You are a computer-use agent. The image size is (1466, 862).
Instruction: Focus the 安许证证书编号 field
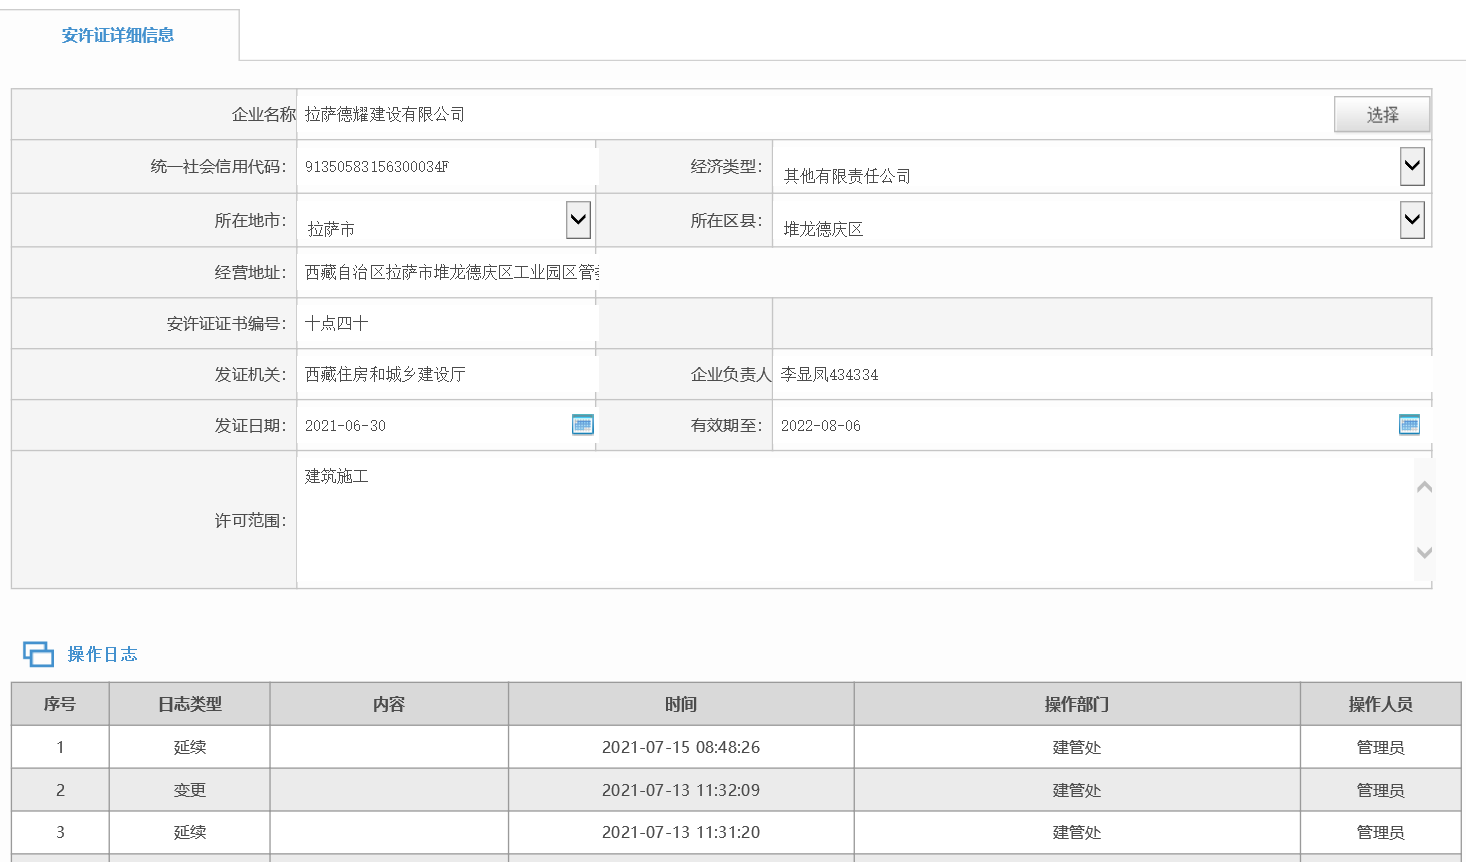tap(445, 323)
